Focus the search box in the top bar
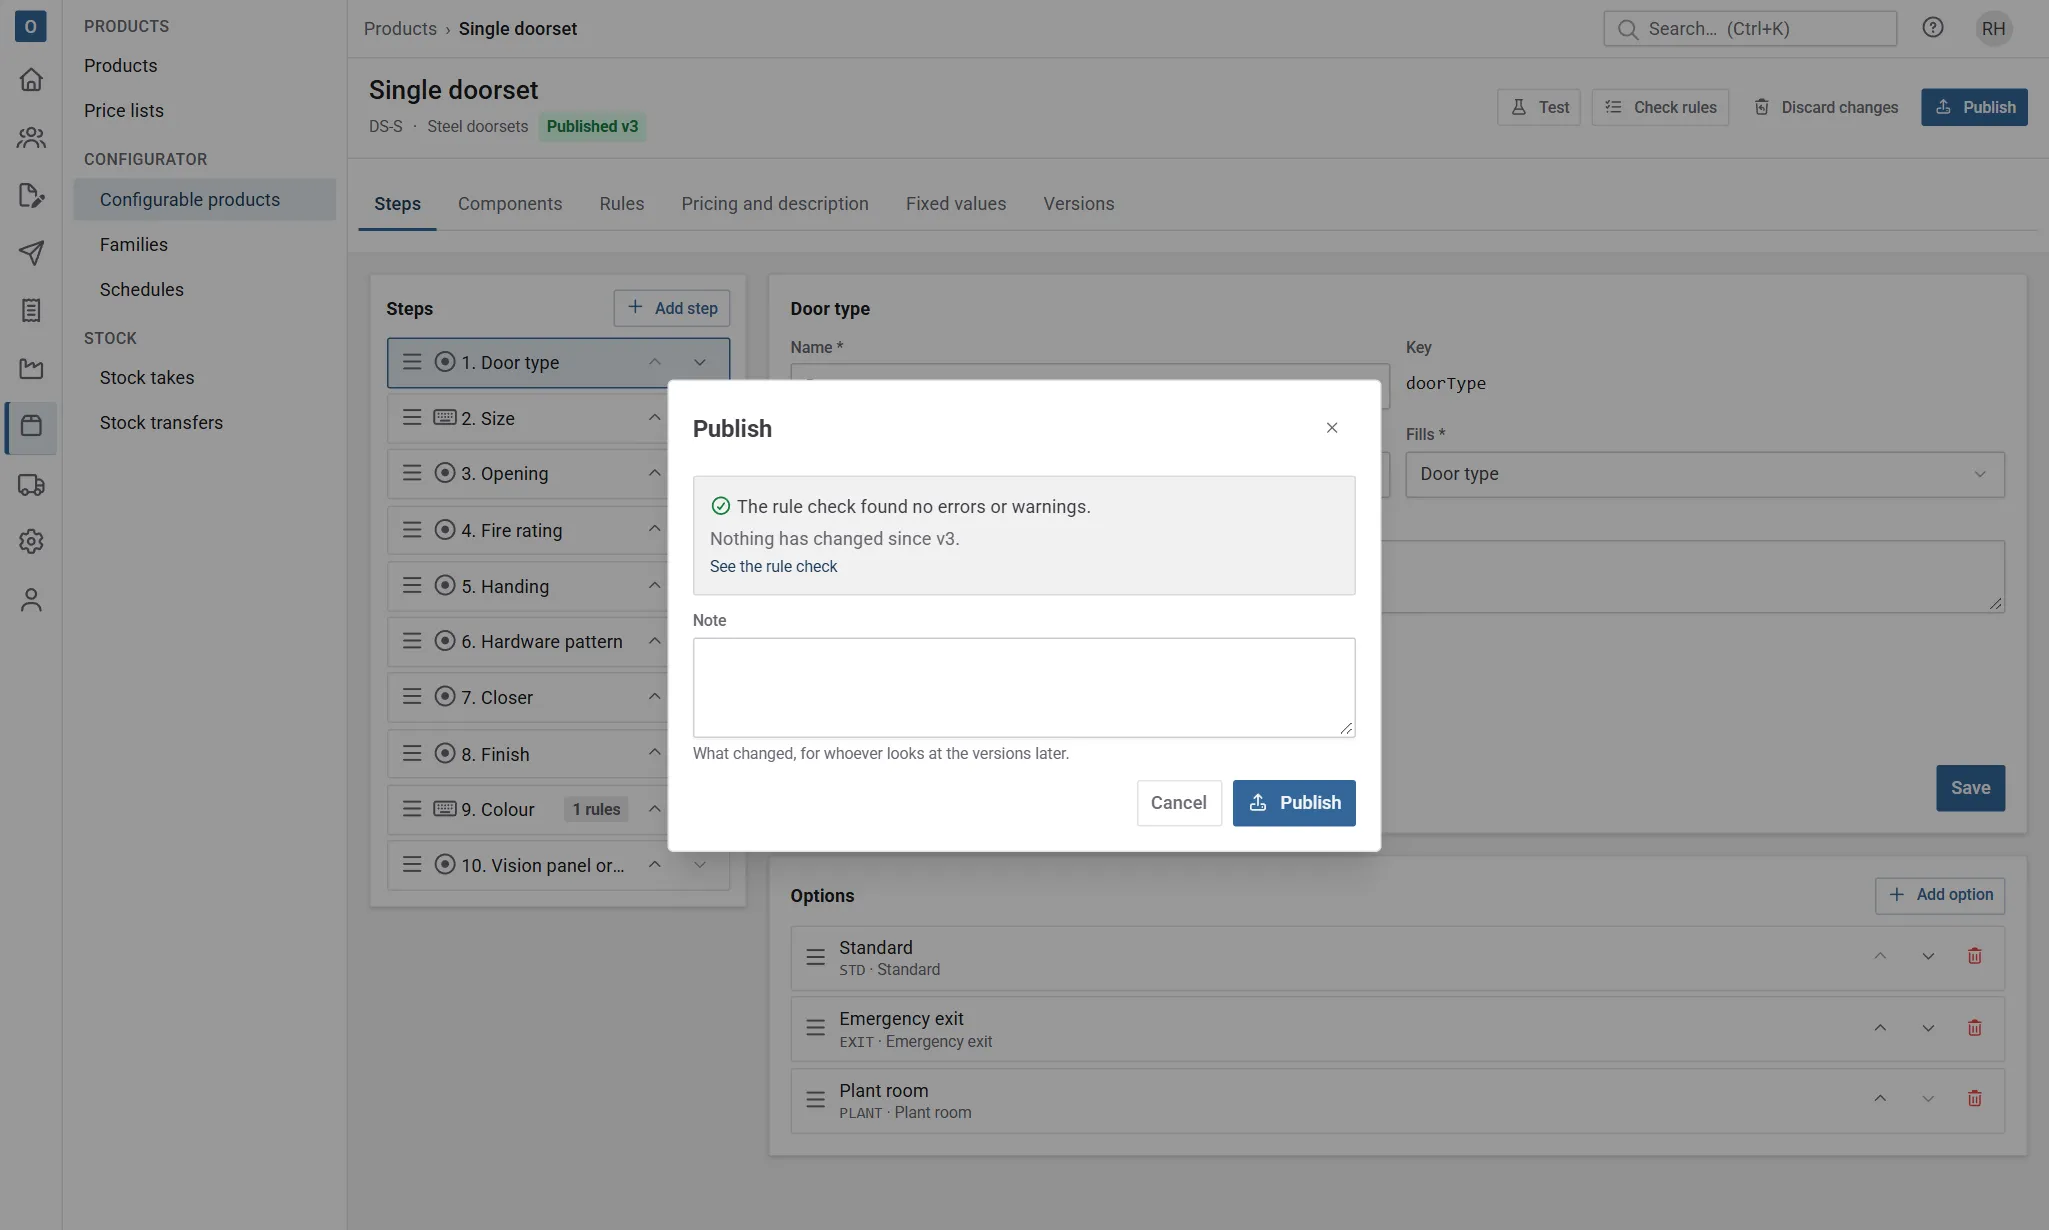The image size is (2049, 1230). (x=1749, y=28)
